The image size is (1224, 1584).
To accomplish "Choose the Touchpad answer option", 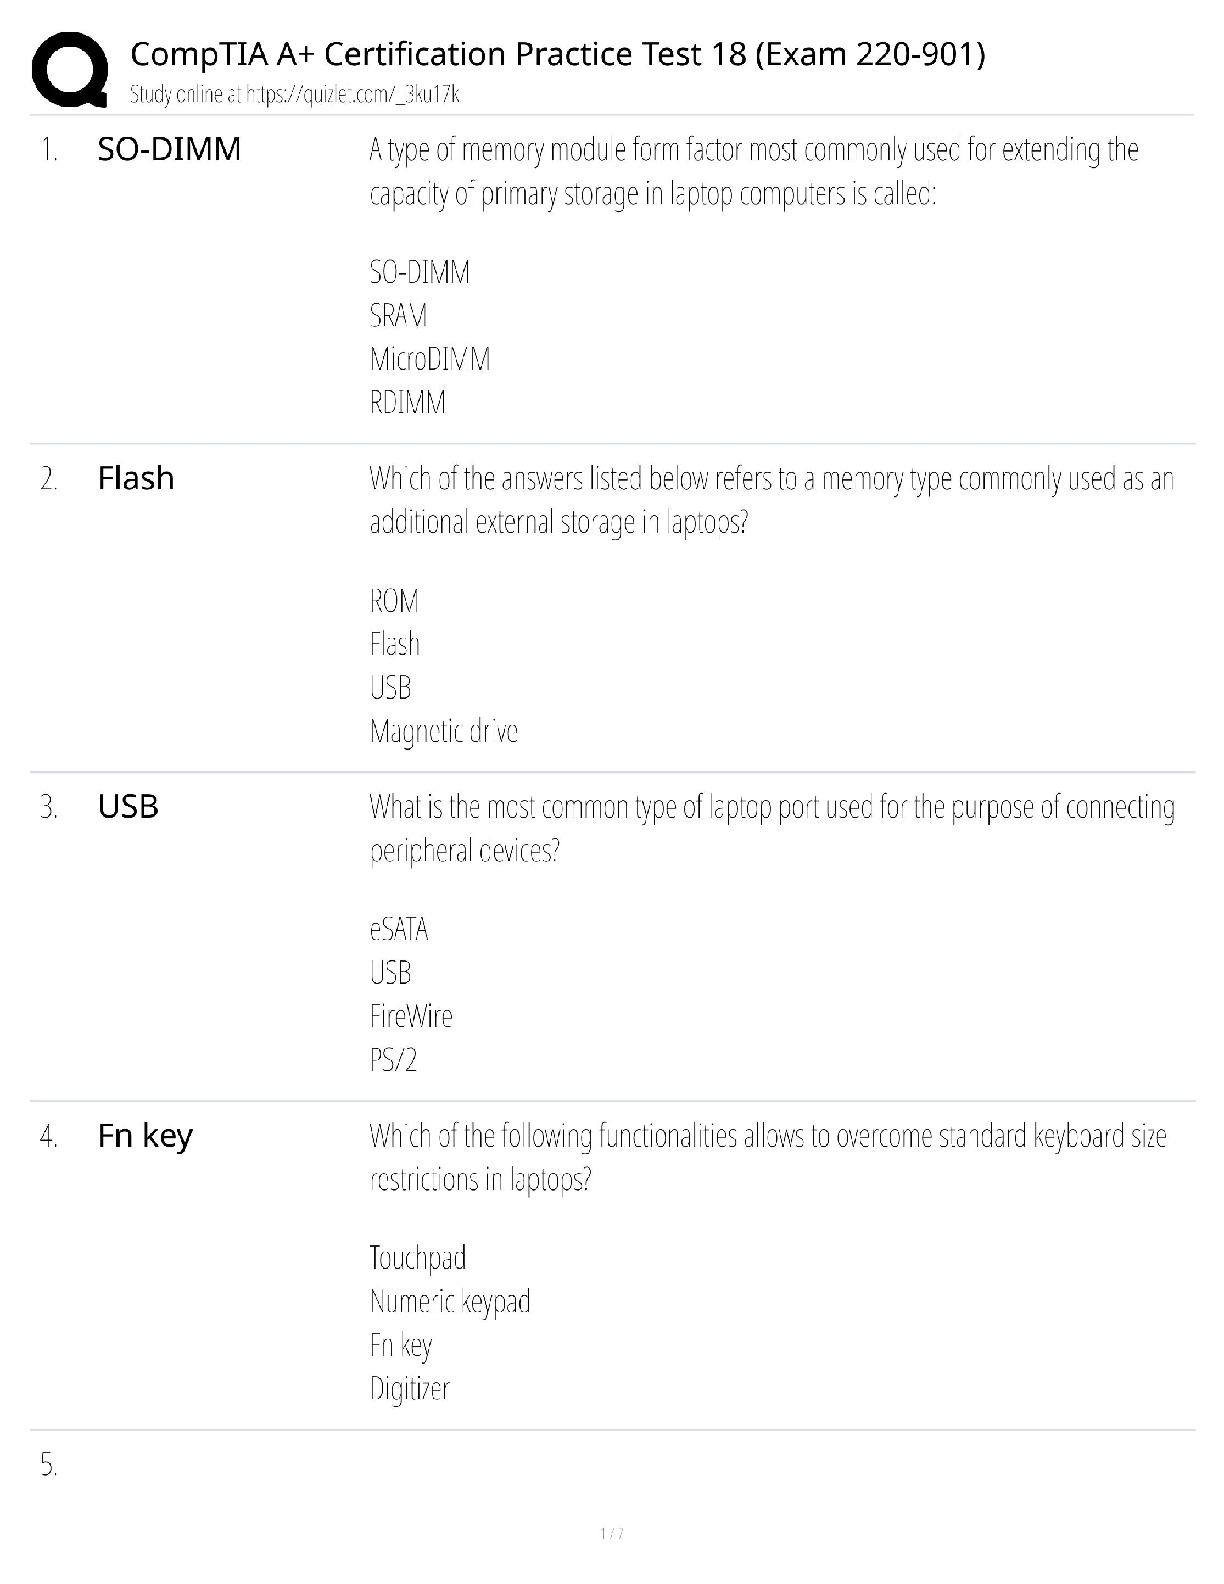I will tap(418, 1258).
